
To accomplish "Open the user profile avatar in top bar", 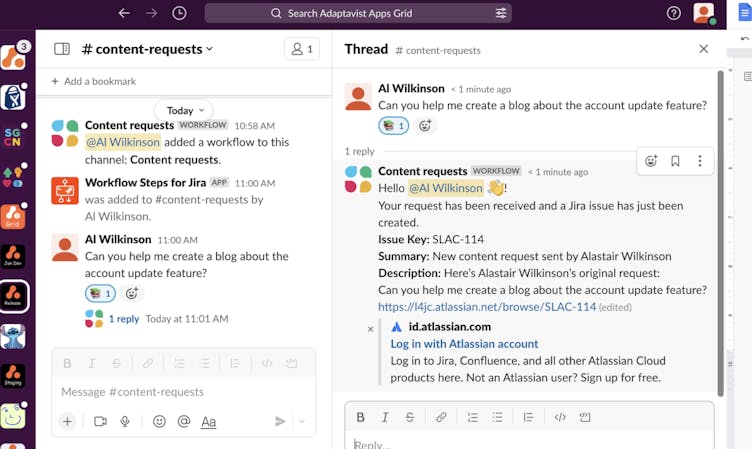I will (704, 13).
